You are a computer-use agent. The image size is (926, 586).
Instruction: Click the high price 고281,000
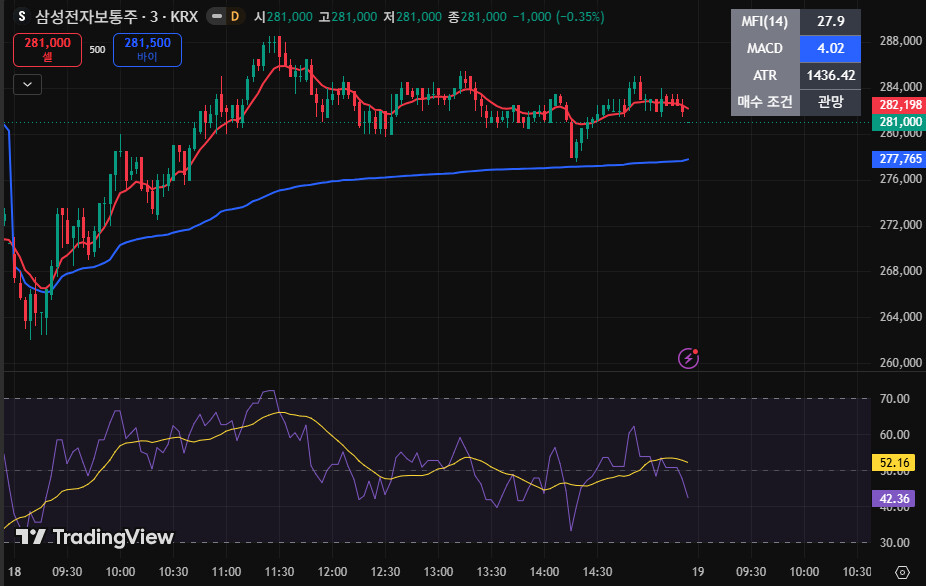(347, 17)
